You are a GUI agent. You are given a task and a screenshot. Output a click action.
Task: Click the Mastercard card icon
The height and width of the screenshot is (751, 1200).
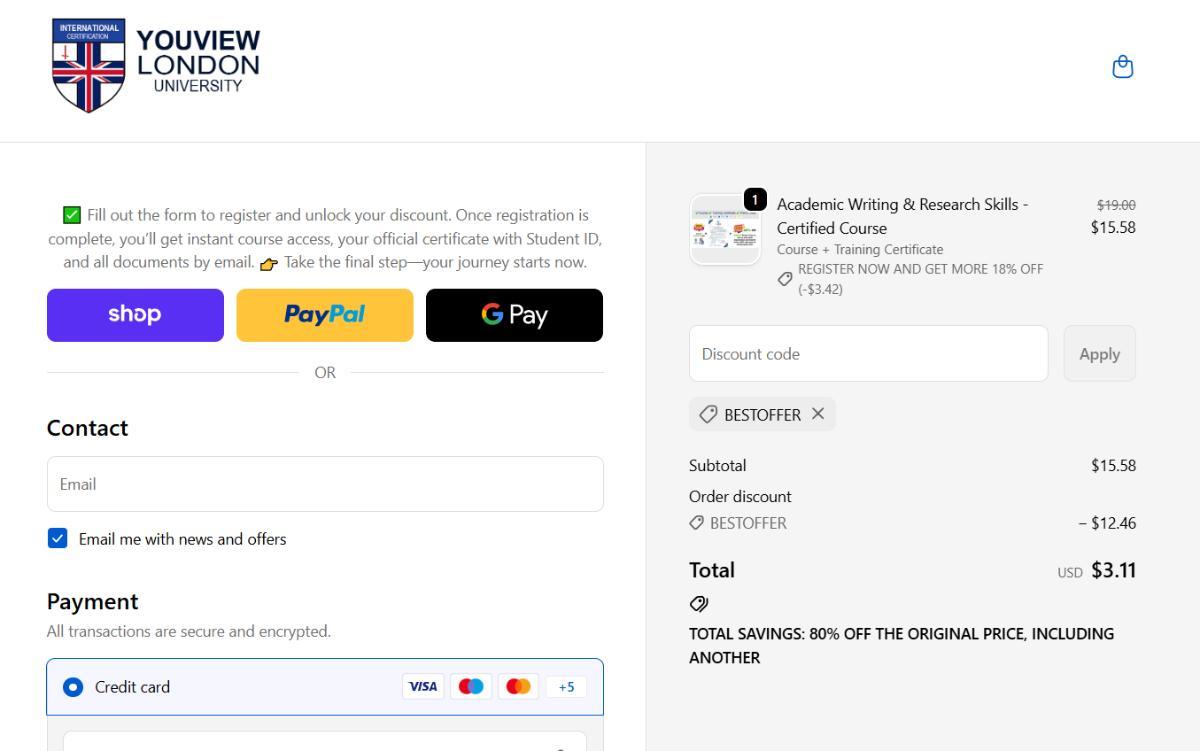518,687
